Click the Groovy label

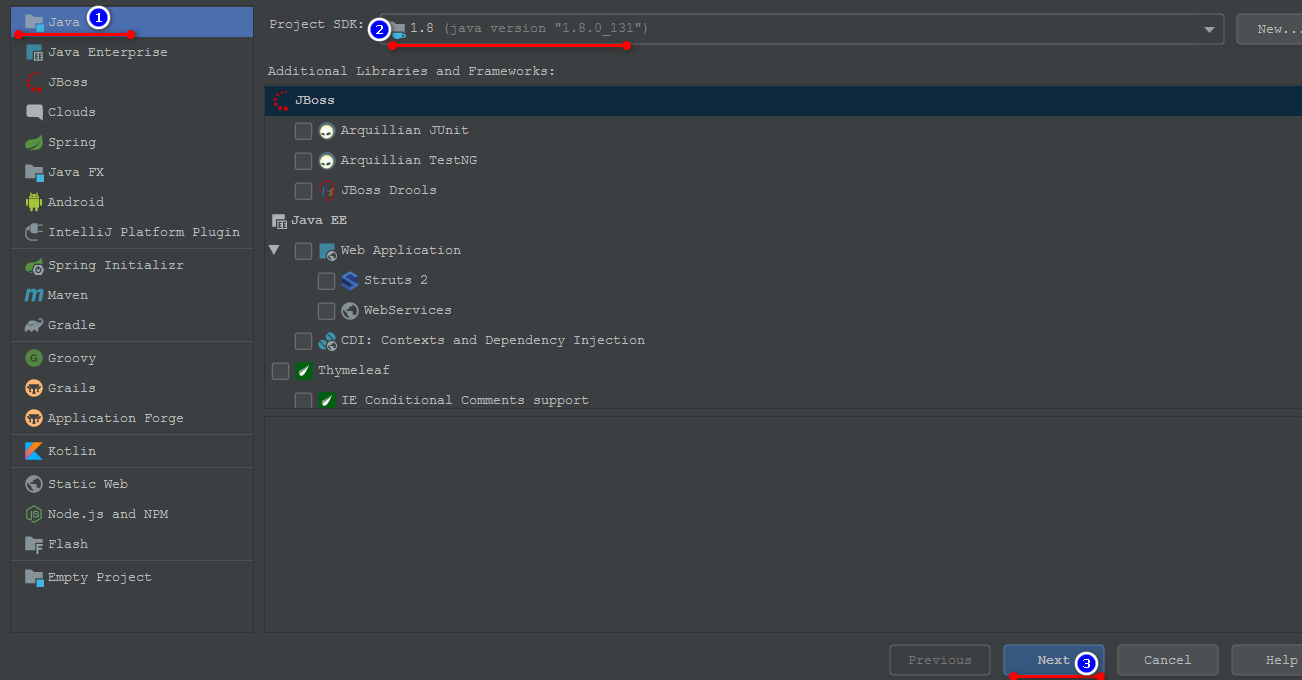pos(72,358)
